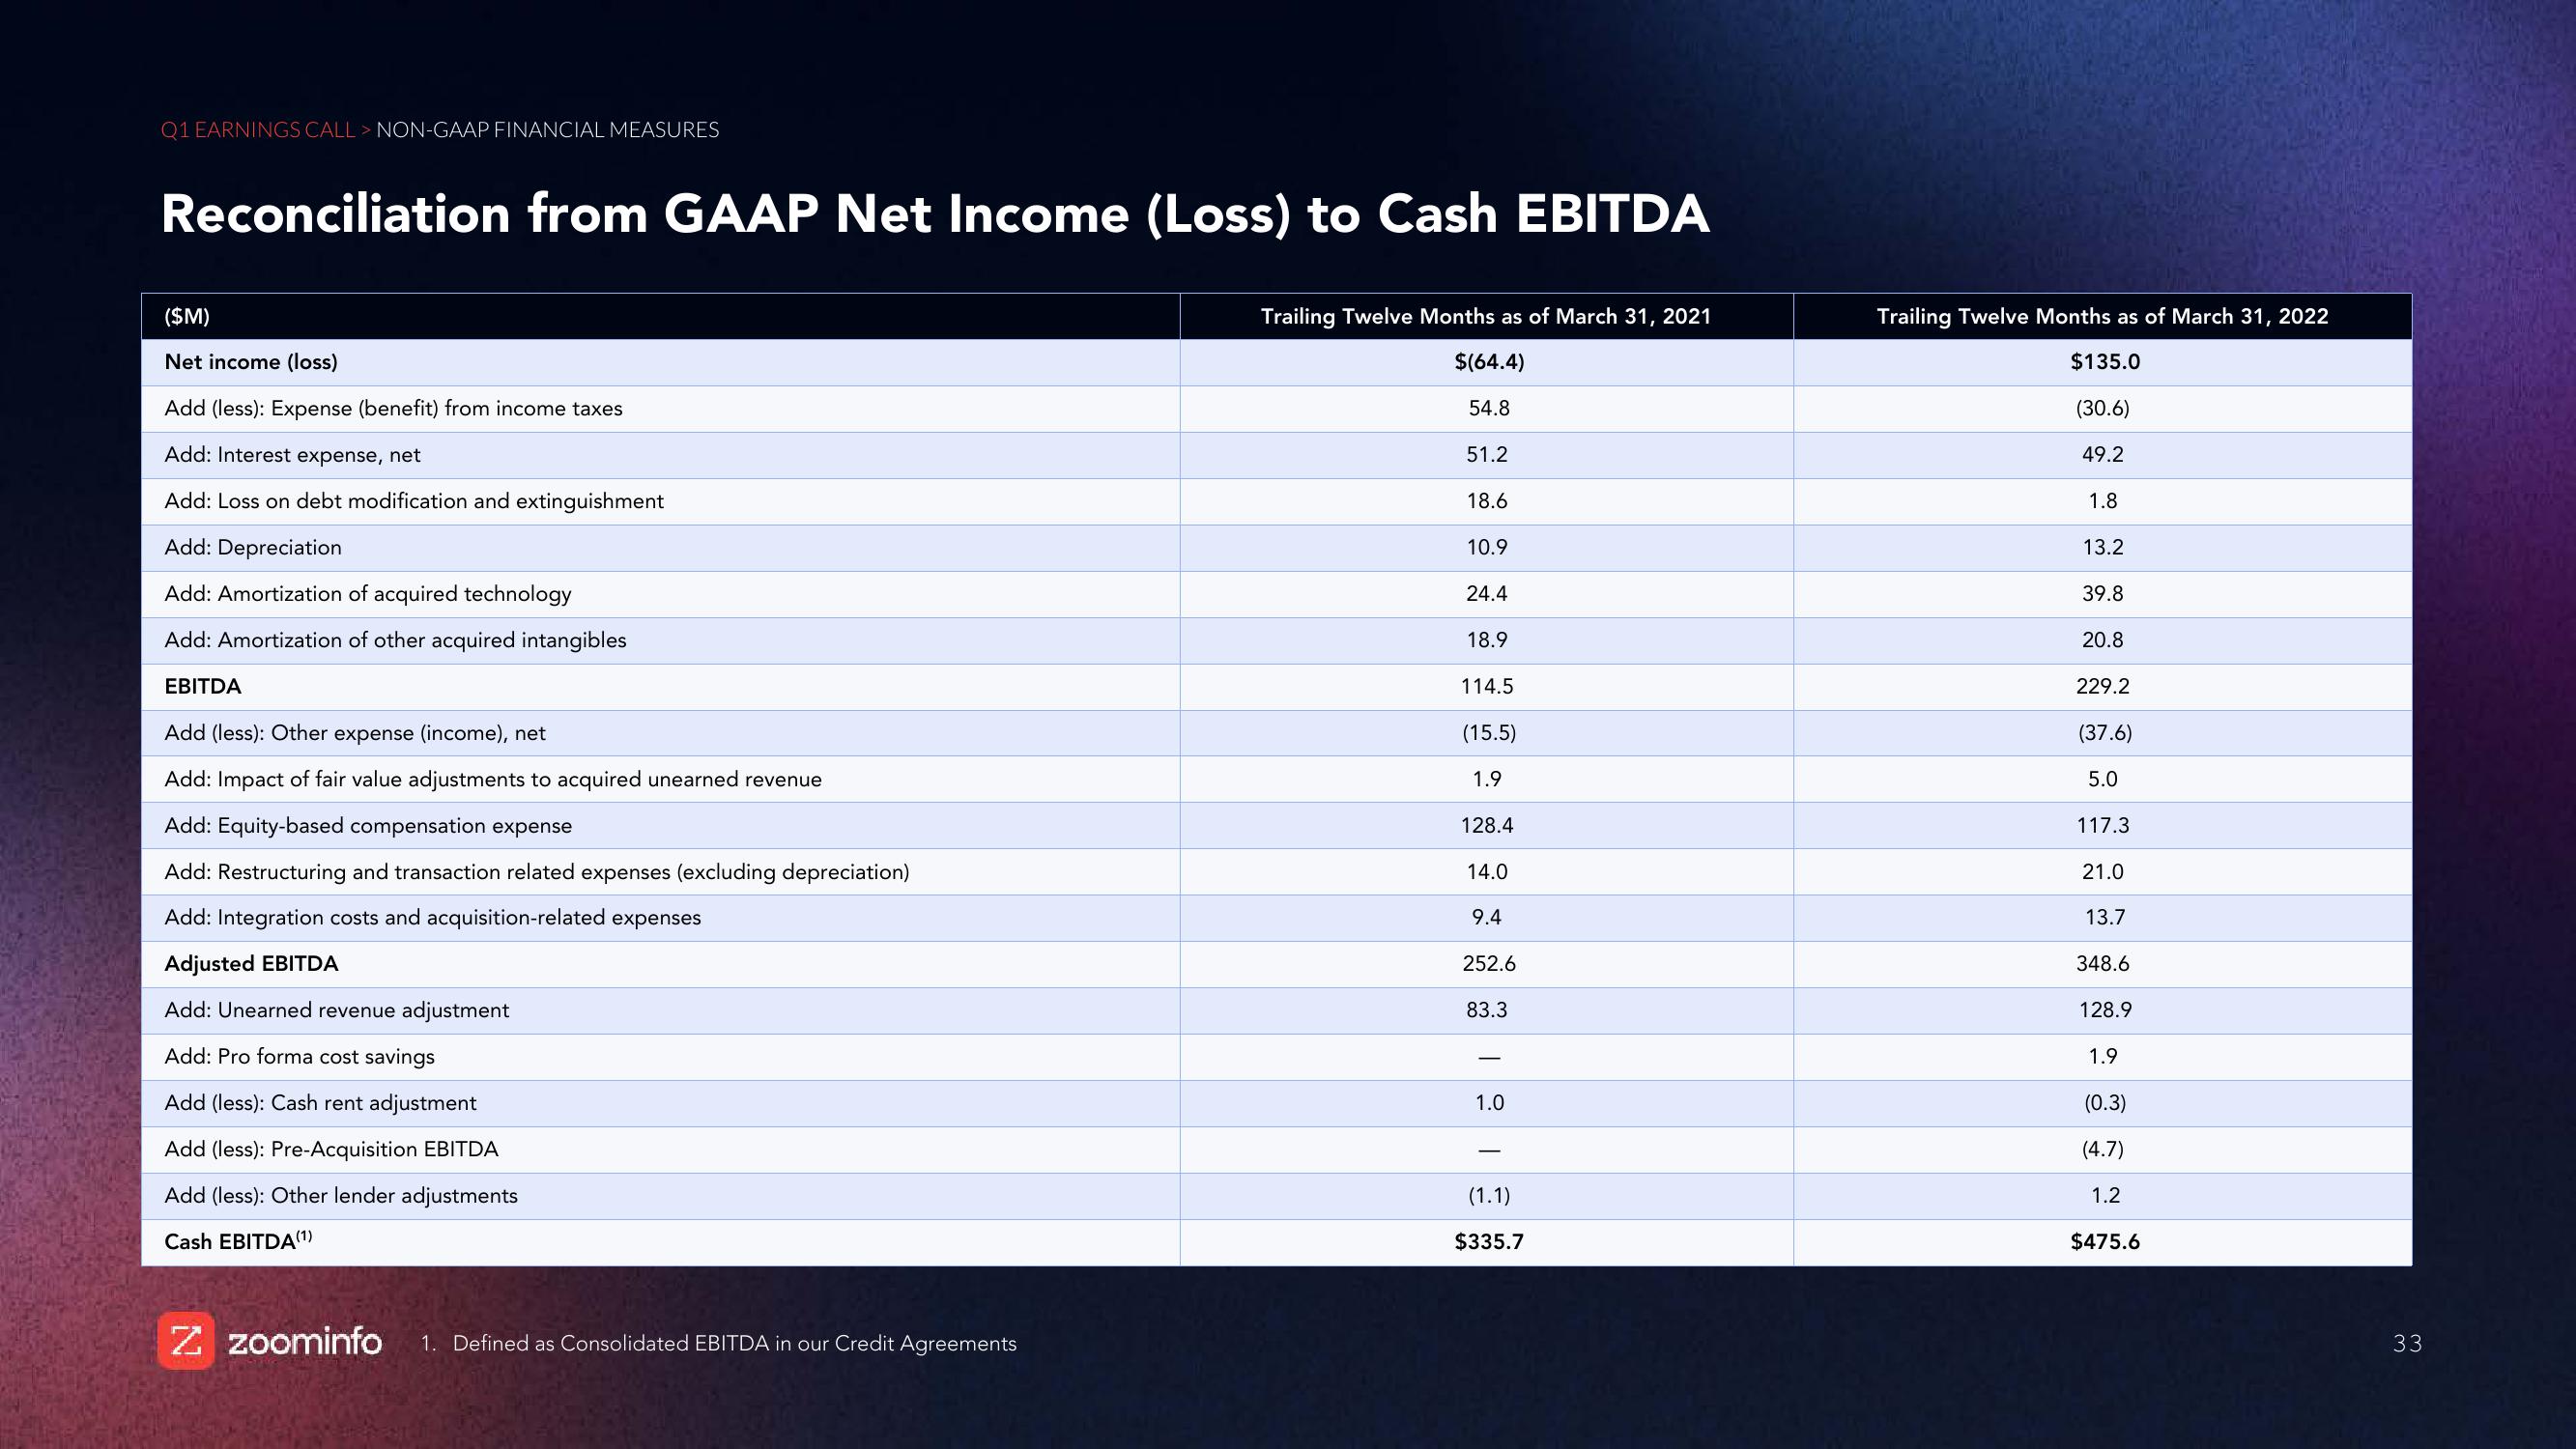Click the (15.5) other expense value
Viewport: 2576px width, 1449px height.
(1489, 733)
